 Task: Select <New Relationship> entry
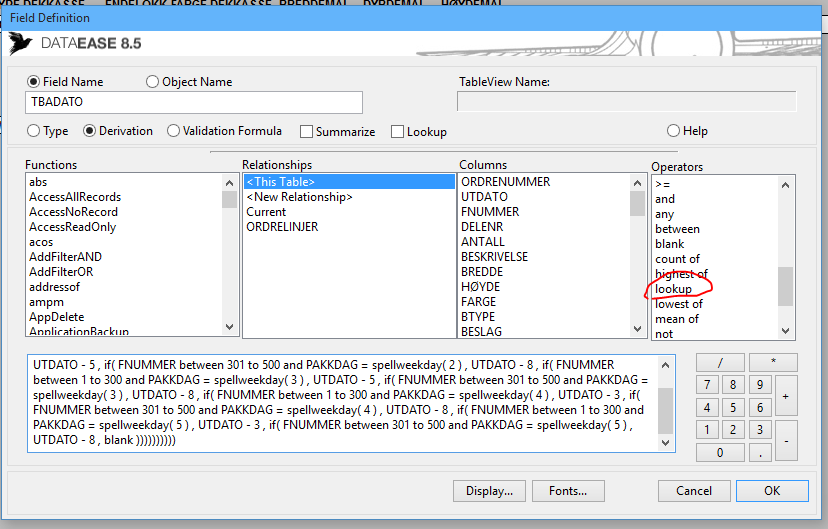point(299,197)
